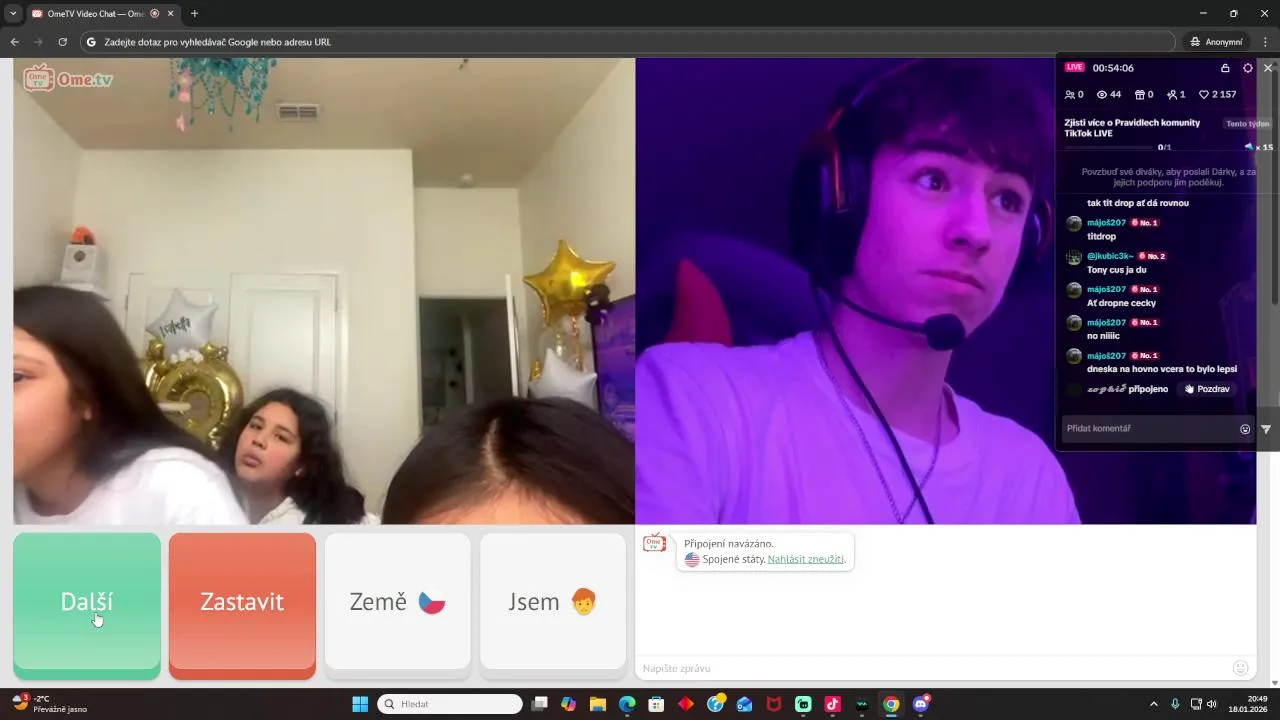Click the titdrop comment text
The height and width of the screenshot is (720, 1280).
coord(1101,237)
